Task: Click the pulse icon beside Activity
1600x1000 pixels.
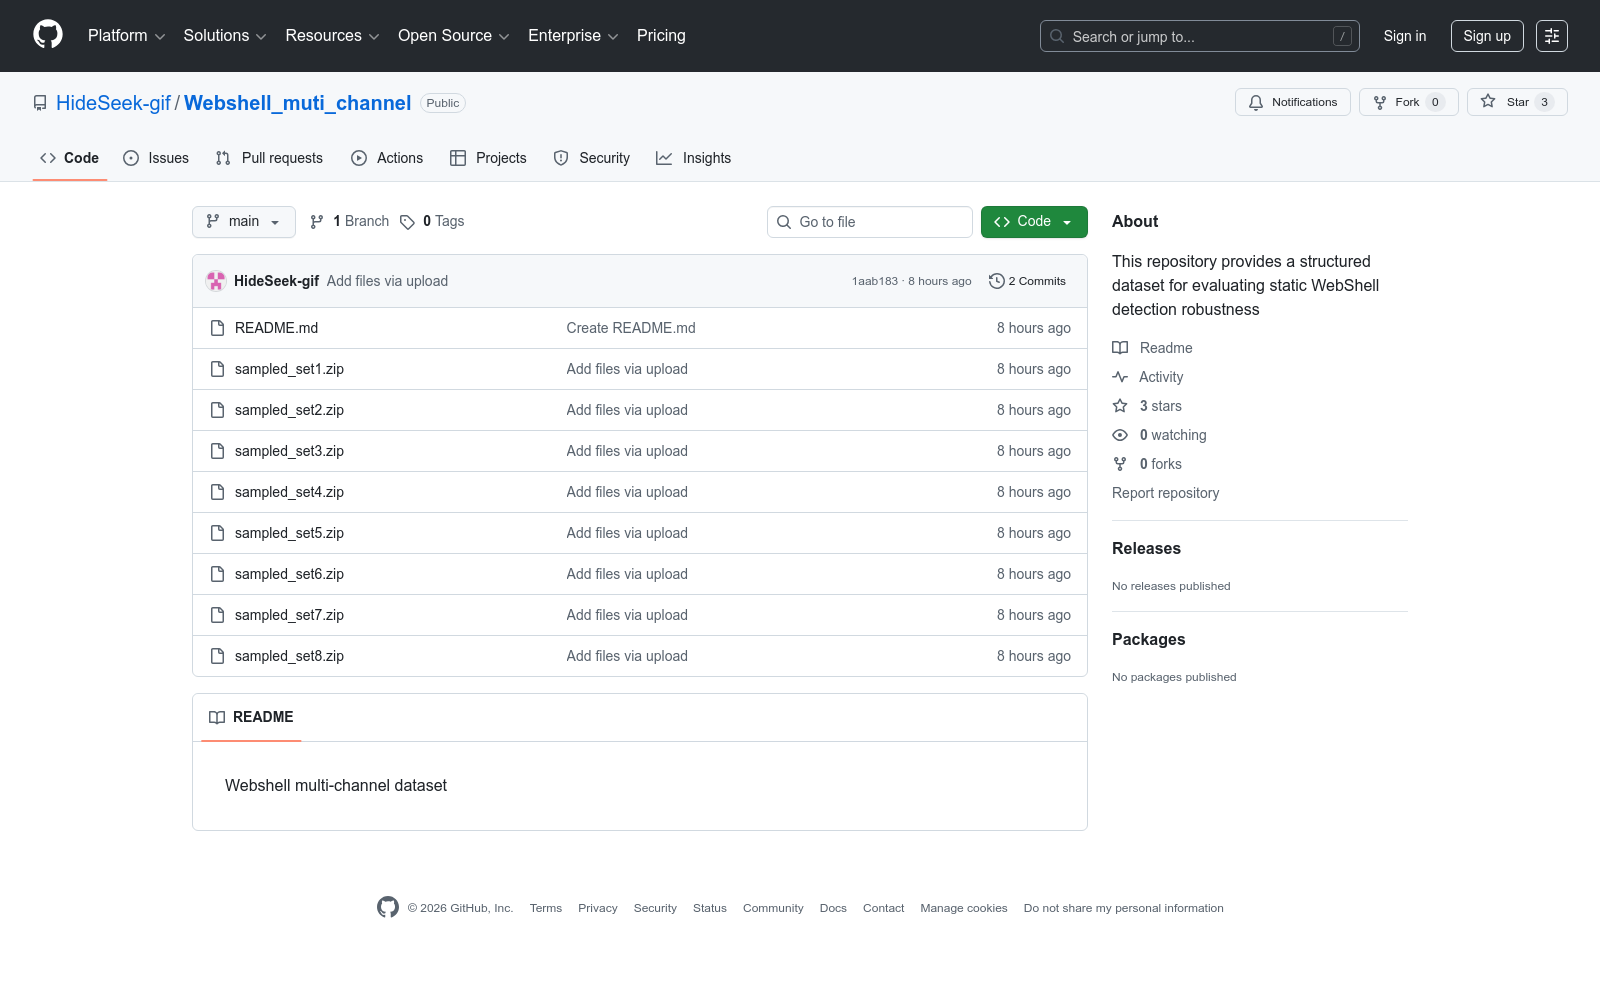Action: pyautogui.click(x=1120, y=377)
